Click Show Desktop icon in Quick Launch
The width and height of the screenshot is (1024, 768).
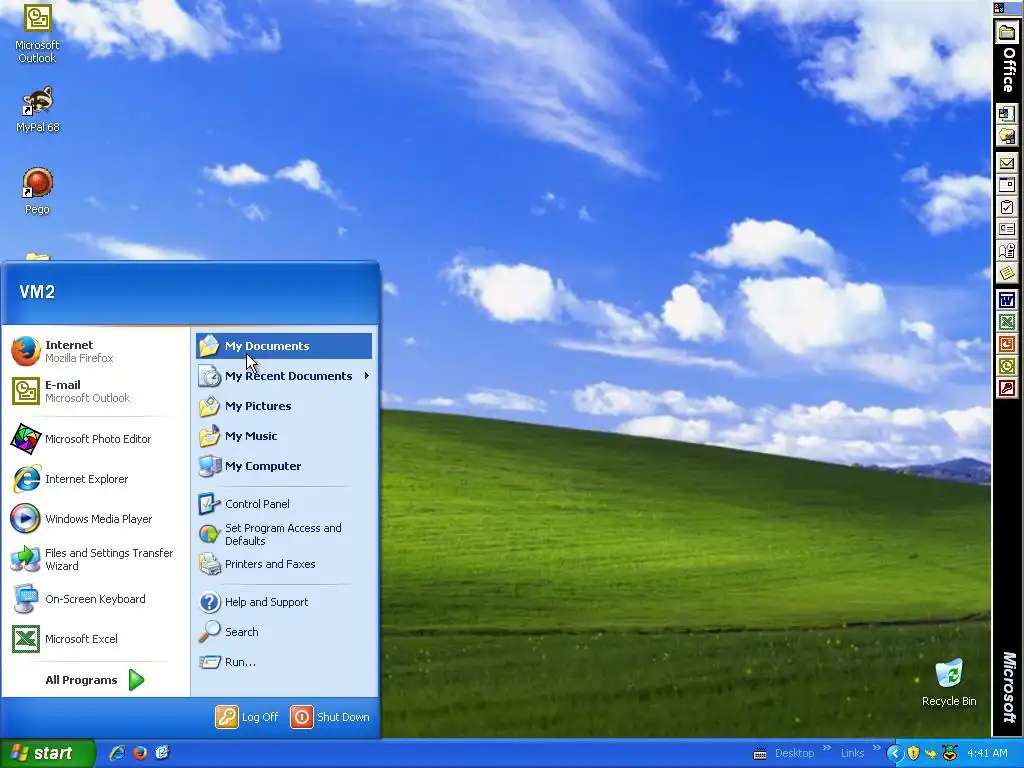point(163,753)
